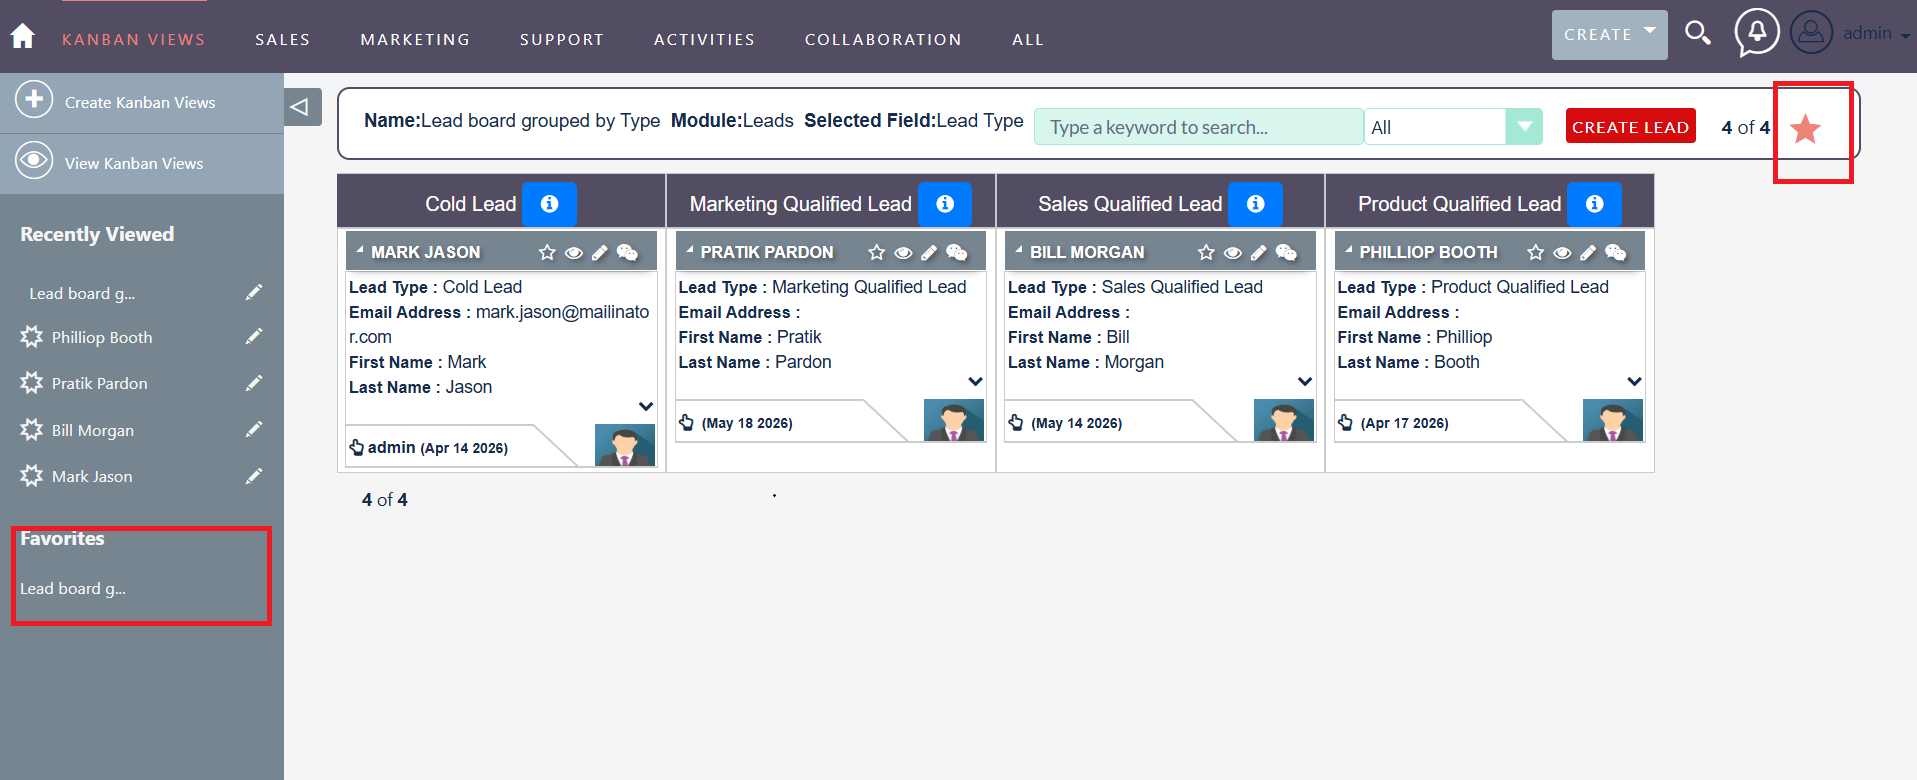Click pencil icon beside Bill Morgan in sidebar
The width and height of the screenshot is (1917, 780).
pos(254,430)
